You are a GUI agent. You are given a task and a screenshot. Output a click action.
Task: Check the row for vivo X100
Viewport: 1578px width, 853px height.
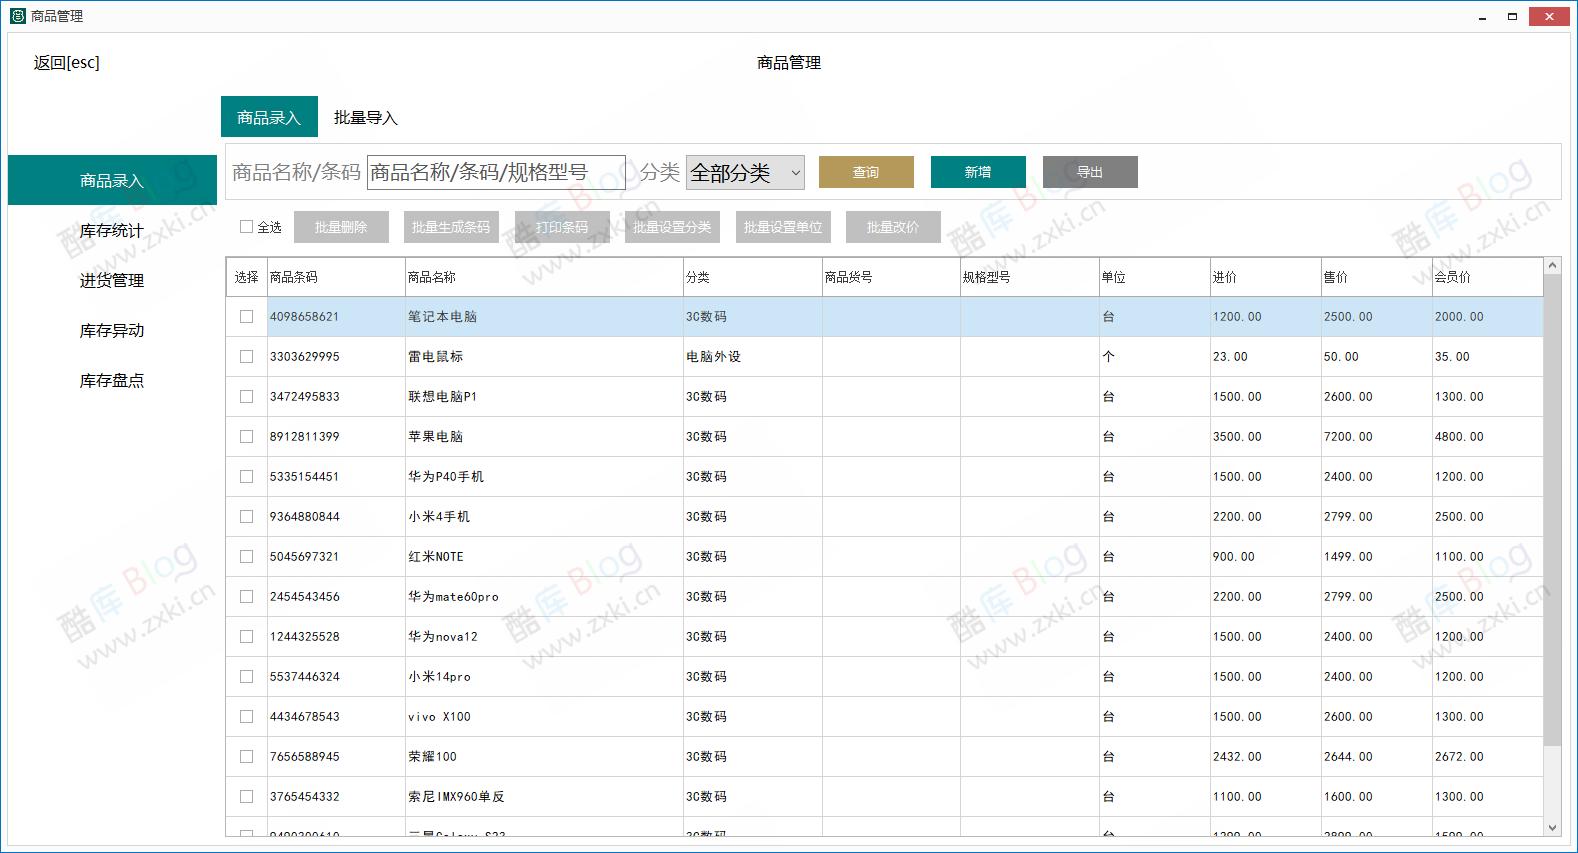[x=246, y=717]
